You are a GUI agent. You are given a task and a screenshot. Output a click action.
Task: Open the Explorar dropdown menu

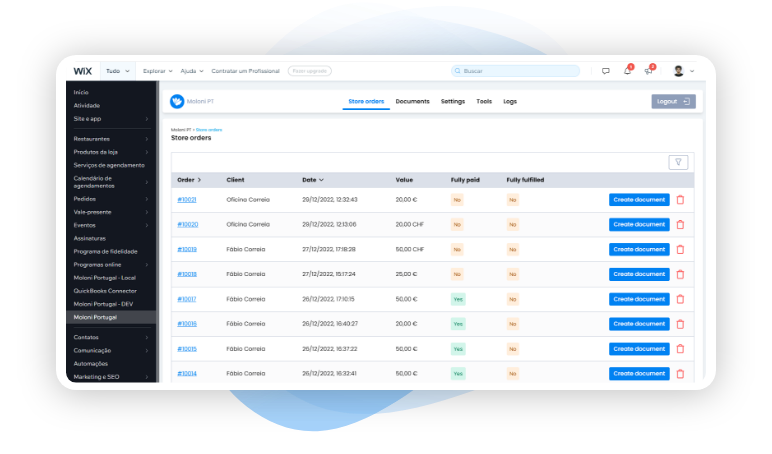(157, 71)
